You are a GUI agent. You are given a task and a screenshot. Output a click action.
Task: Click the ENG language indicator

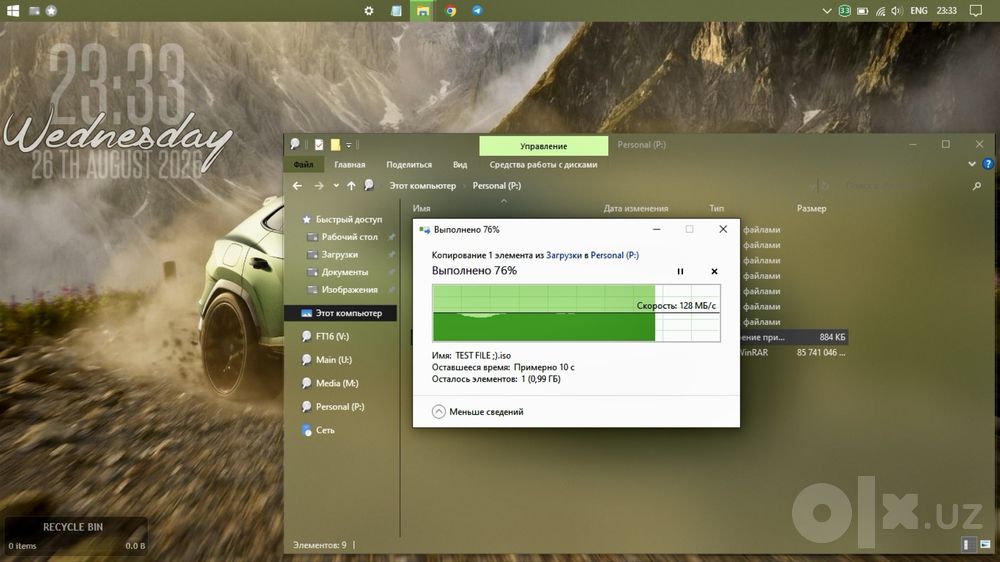[918, 11]
